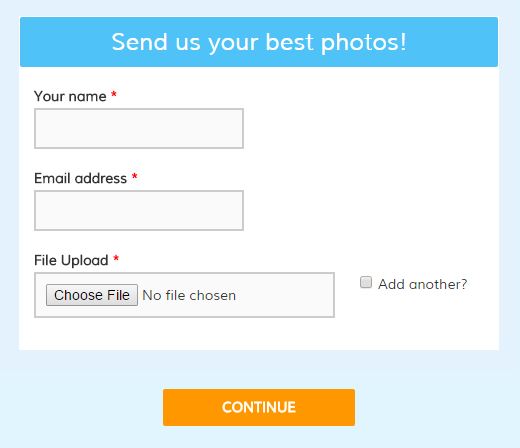Submit the form with CONTINUE button
The height and width of the screenshot is (448, 520).
[x=259, y=407]
